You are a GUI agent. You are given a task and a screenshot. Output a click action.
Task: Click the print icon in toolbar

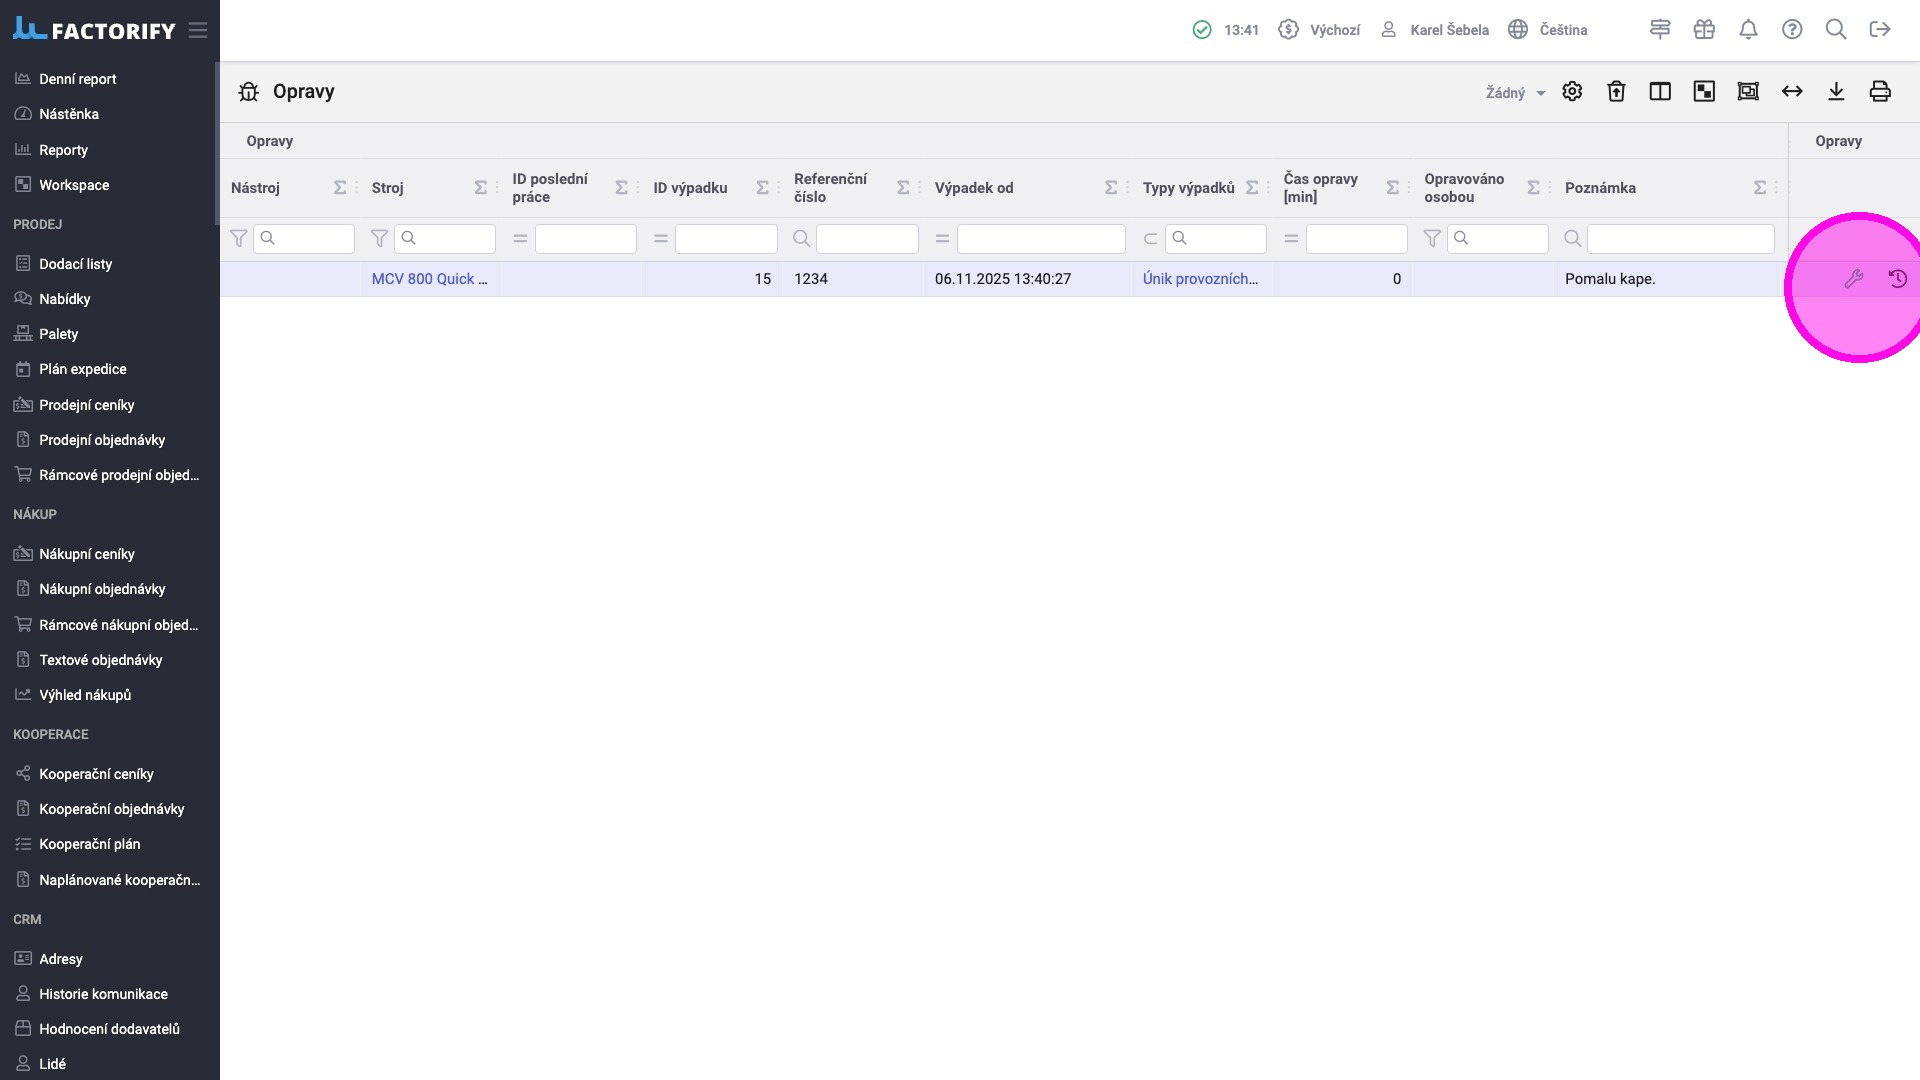point(1880,92)
